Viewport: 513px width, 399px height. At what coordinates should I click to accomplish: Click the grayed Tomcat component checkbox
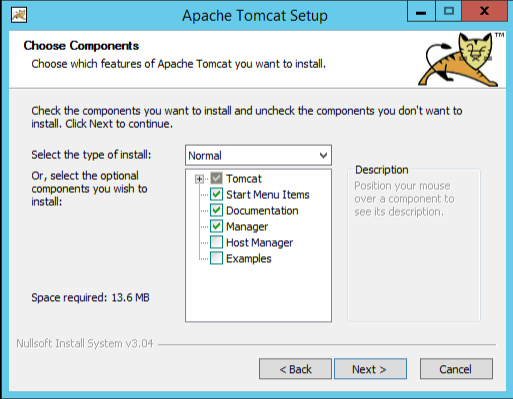point(216,178)
